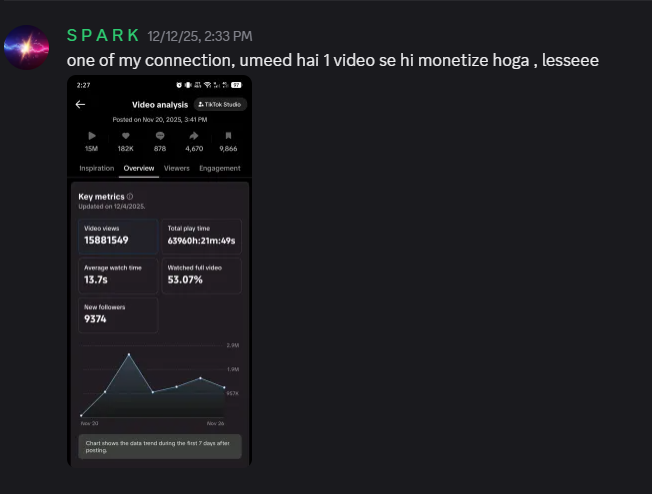652x494 pixels.
Task: Click the info icon beside Key metrics
Action: pos(130,196)
